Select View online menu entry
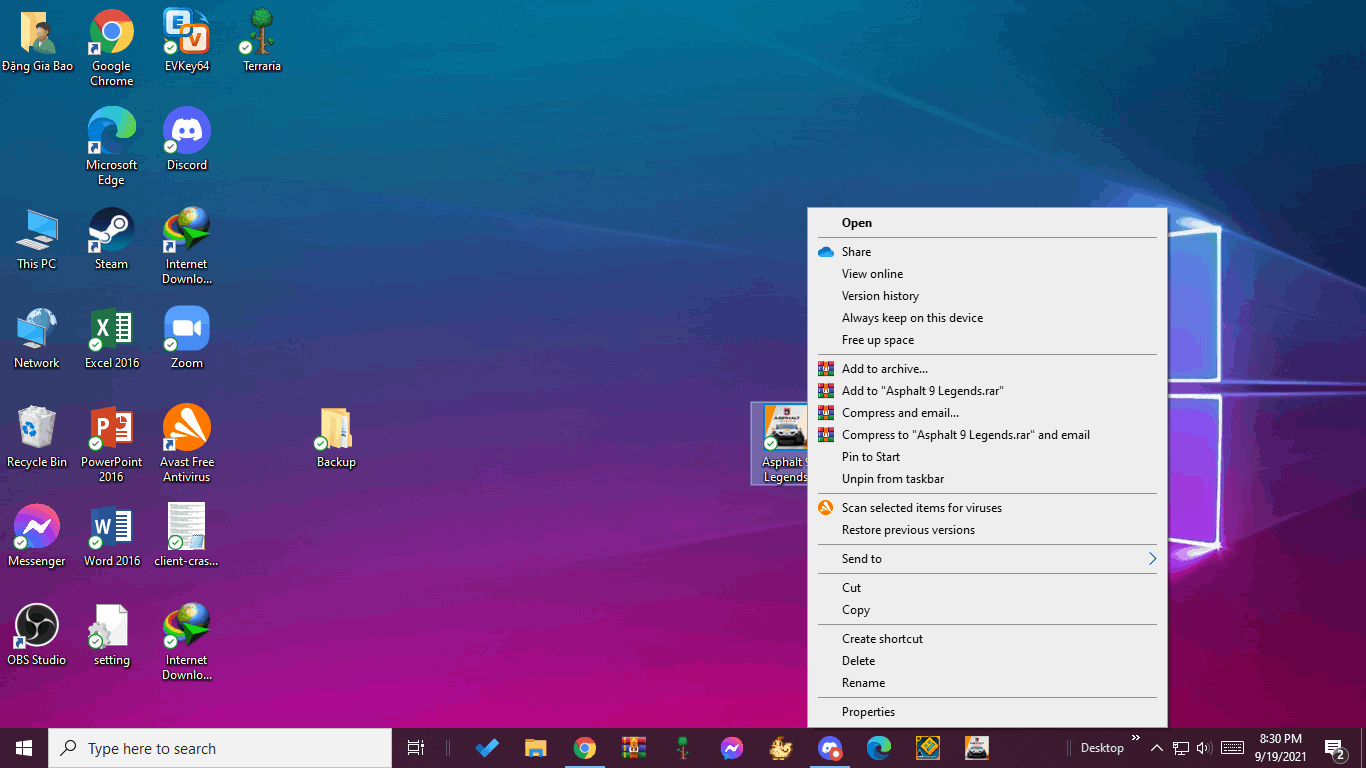Screen dimensions: 1366x768 tap(987, 274)
